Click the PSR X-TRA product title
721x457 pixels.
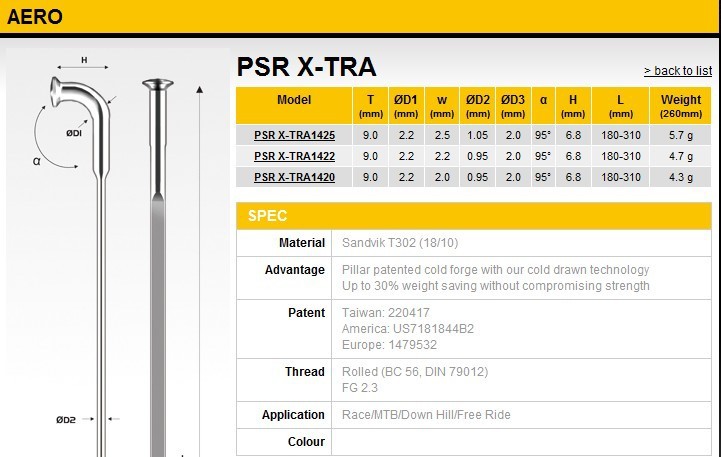click(306, 67)
